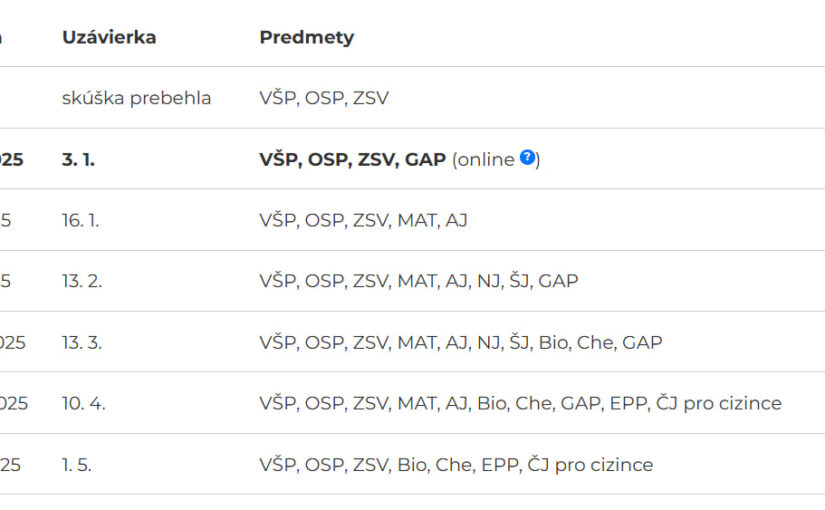Screen dimensions: 825x510
Task: Click the blue question mark help icon
Action: pos(527,157)
